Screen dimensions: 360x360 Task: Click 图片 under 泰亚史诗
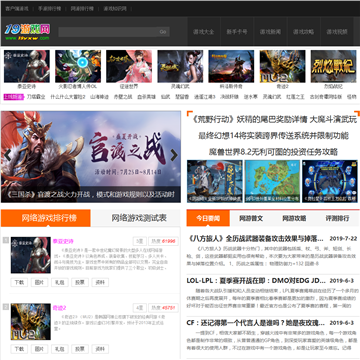39,282
